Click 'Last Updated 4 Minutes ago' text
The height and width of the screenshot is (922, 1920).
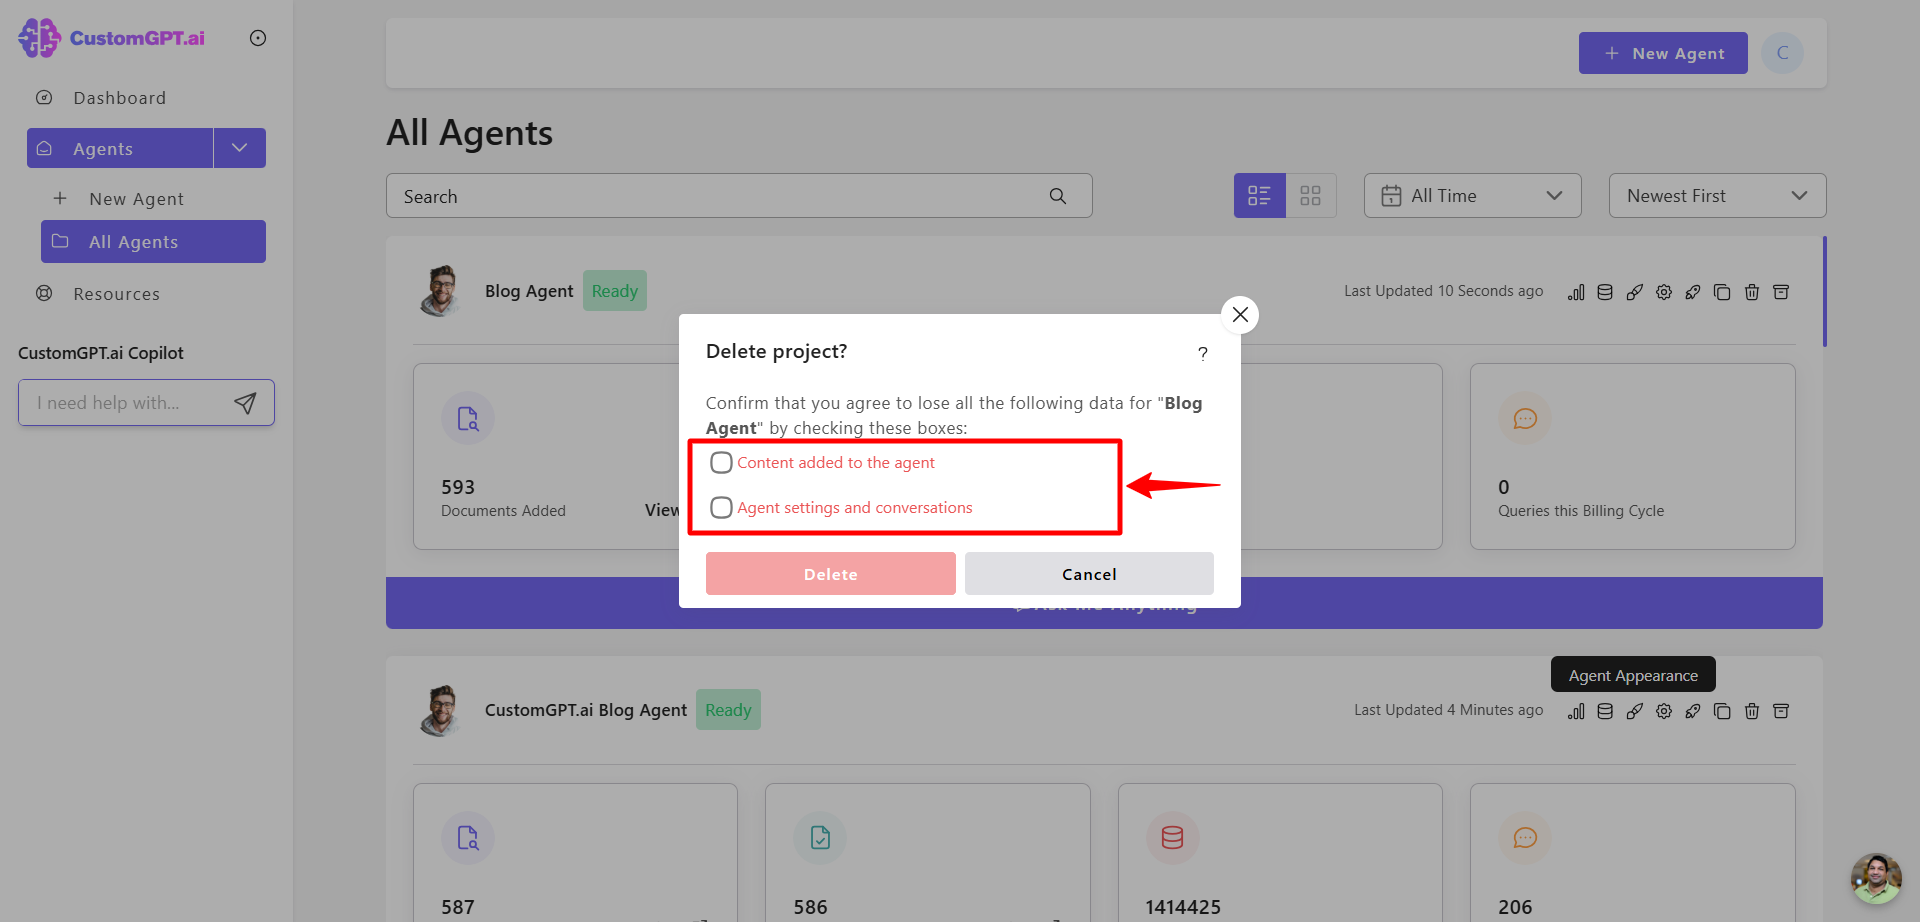click(x=1448, y=710)
